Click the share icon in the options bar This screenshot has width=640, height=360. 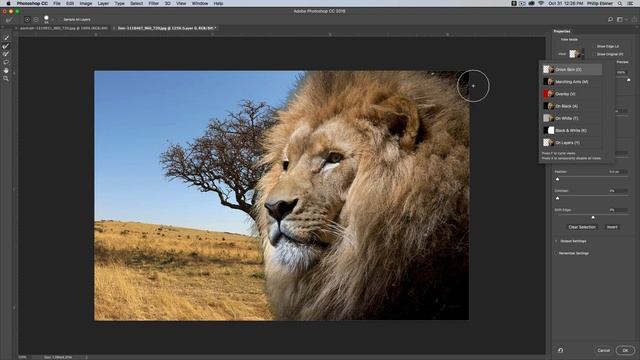pyautogui.click(x=634, y=19)
